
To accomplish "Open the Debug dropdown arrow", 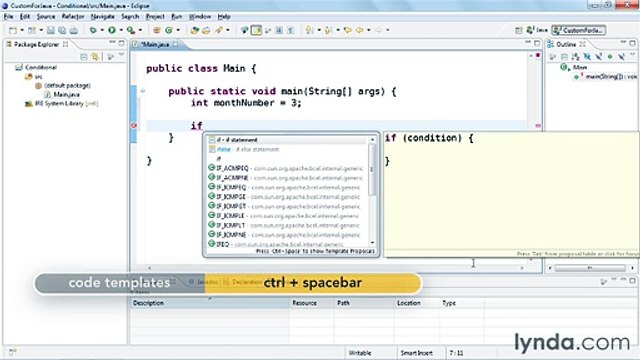I will tap(102, 30).
